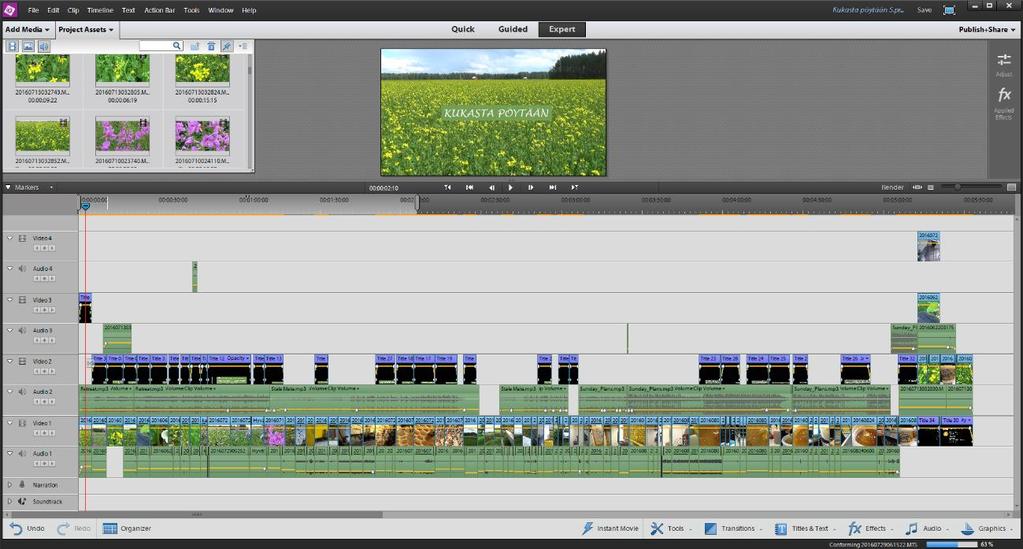Image resolution: width=1023 pixels, height=549 pixels.
Task: Click the conforming progress bar in status bar
Action: click(950, 544)
